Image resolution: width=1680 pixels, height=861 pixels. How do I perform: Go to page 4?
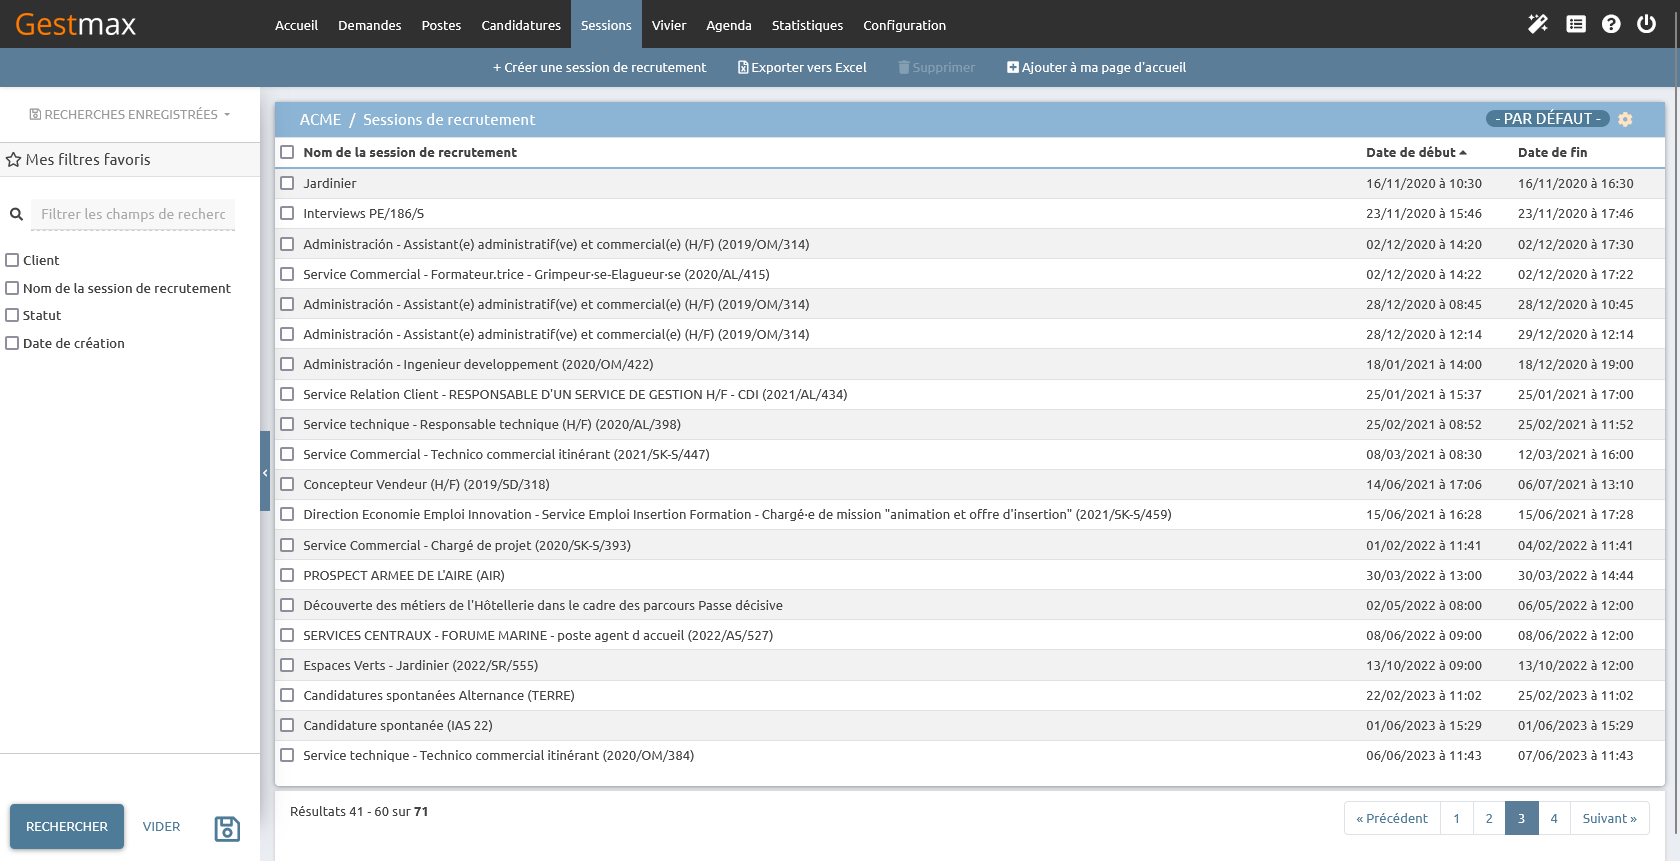1554,818
